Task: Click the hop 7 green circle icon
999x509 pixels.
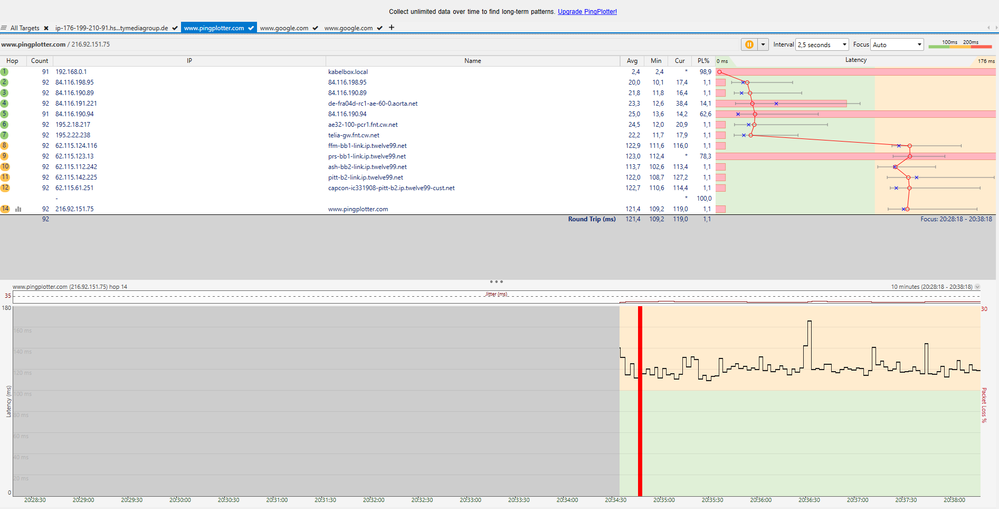Action: pos(4,135)
